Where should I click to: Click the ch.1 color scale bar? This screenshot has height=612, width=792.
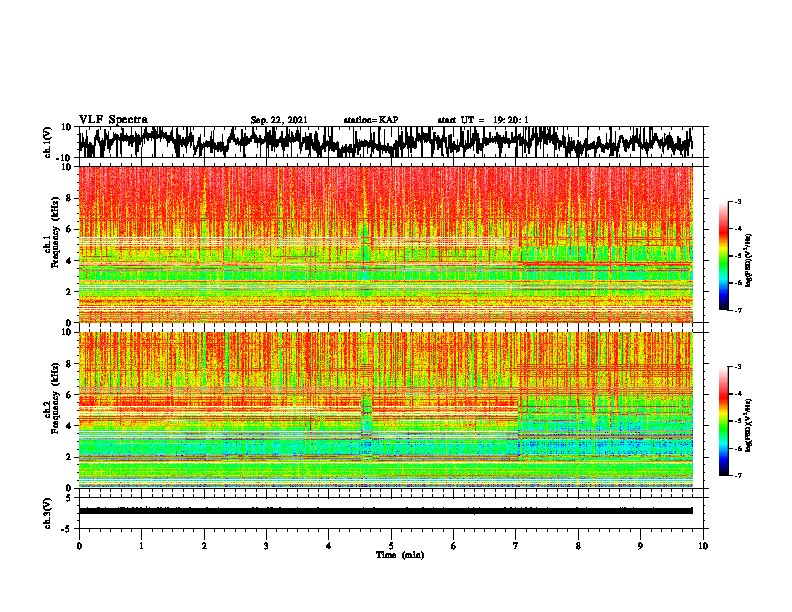pos(724,256)
